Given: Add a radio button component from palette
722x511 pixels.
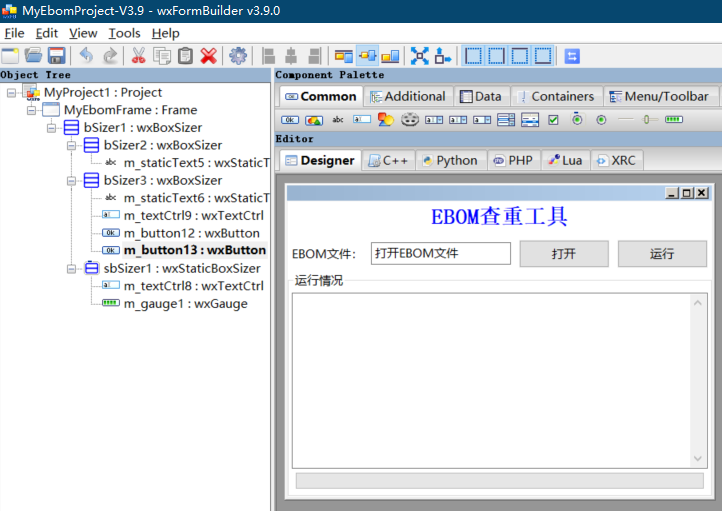Looking at the screenshot, I should [x=601, y=120].
